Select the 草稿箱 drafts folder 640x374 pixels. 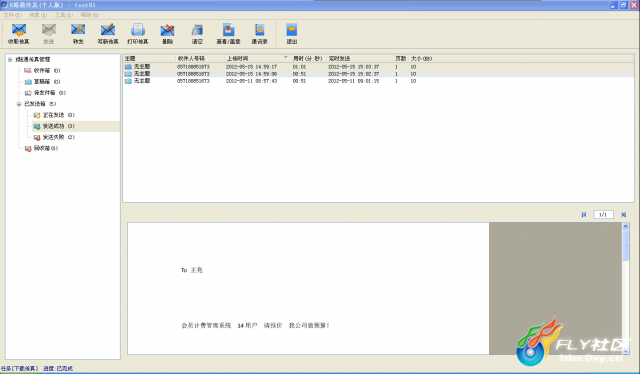coord(42,82)
